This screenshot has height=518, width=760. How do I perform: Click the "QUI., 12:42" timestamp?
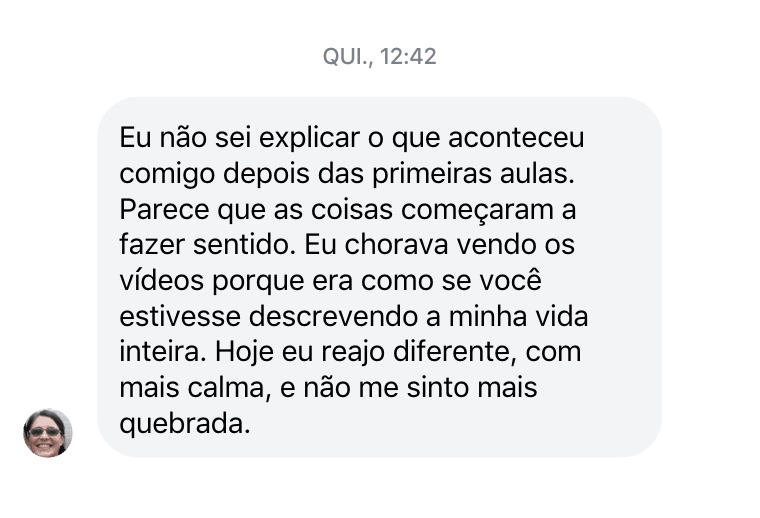(379, 57)
